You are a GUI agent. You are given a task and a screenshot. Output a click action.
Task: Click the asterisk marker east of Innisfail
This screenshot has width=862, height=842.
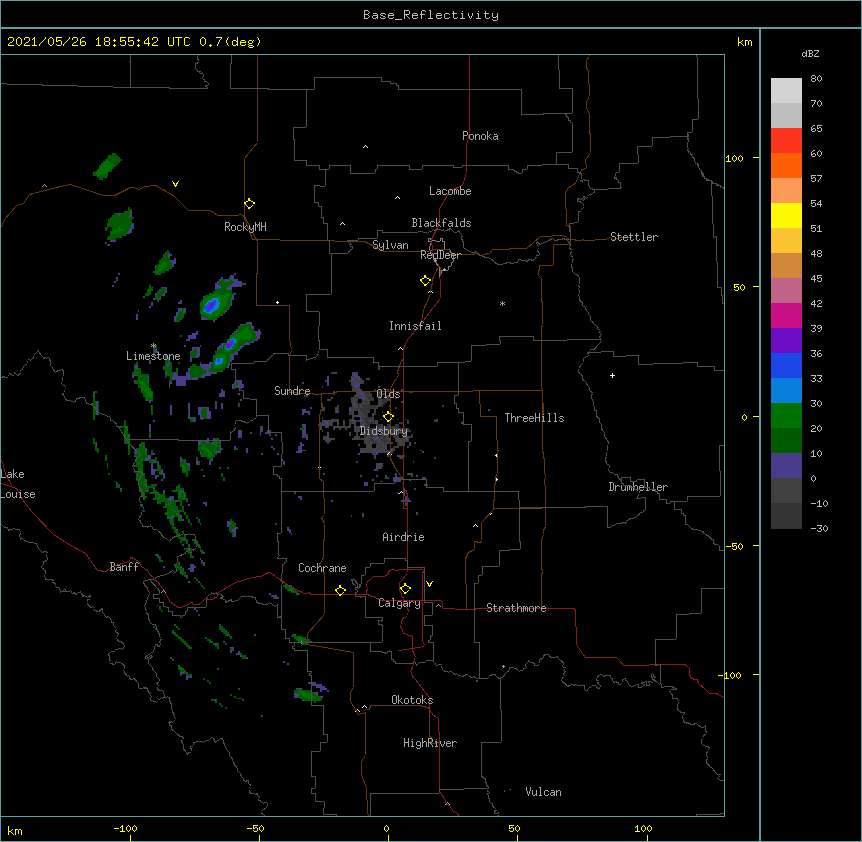pos(502,303)
